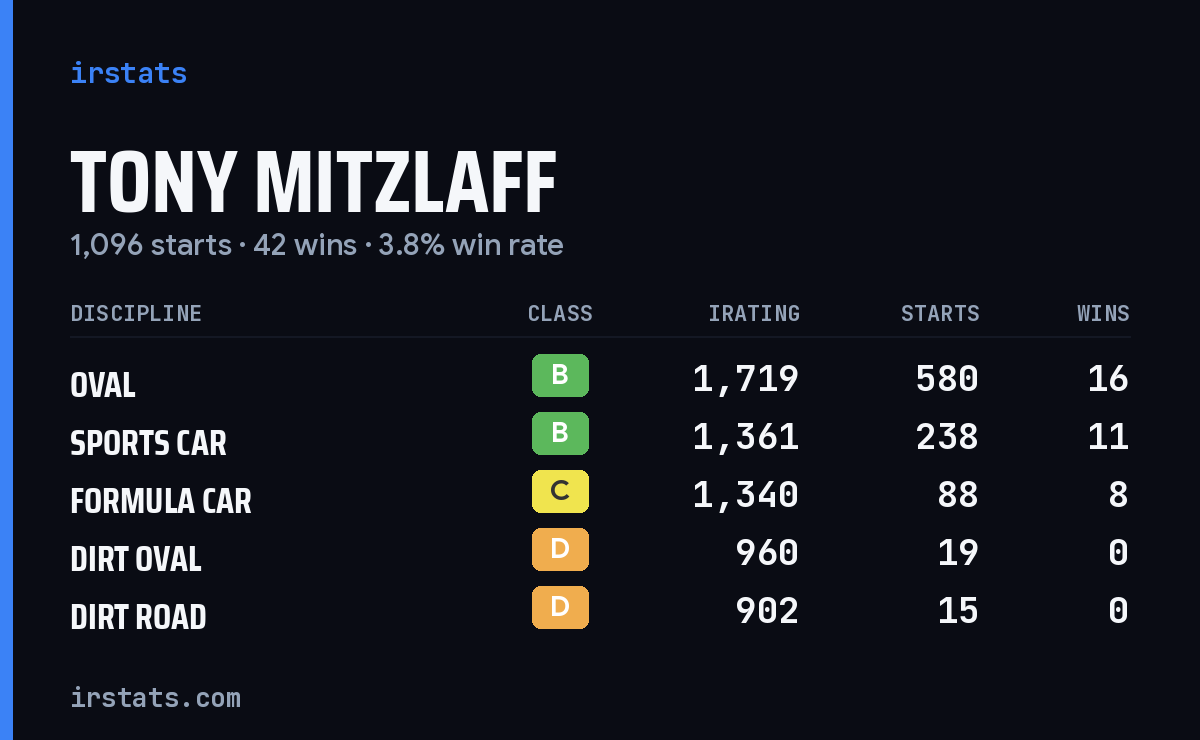Click the career starts and wins summary
The image size is (1200, 740).
[317, 245]
